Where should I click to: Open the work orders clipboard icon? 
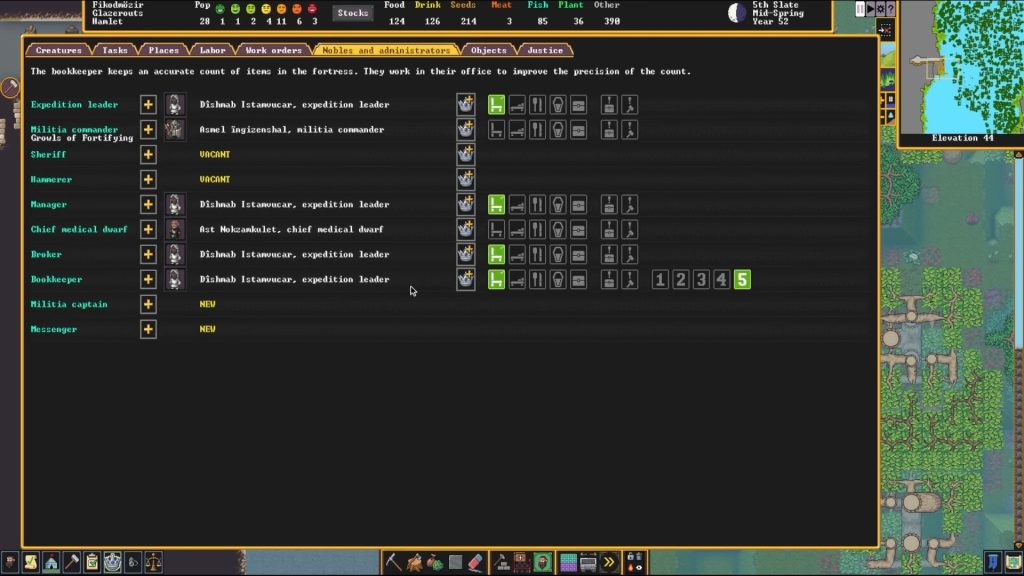point(92,562)
